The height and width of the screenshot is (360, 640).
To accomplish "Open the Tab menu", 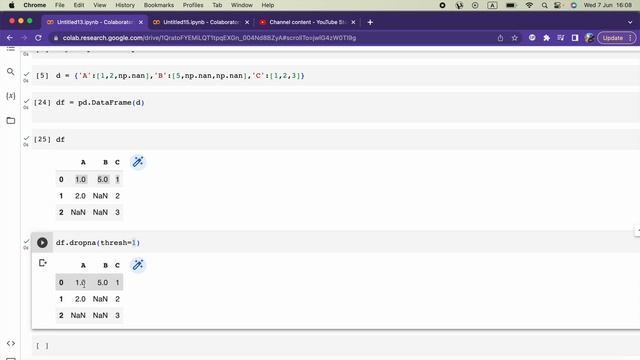I will point(217,5).
